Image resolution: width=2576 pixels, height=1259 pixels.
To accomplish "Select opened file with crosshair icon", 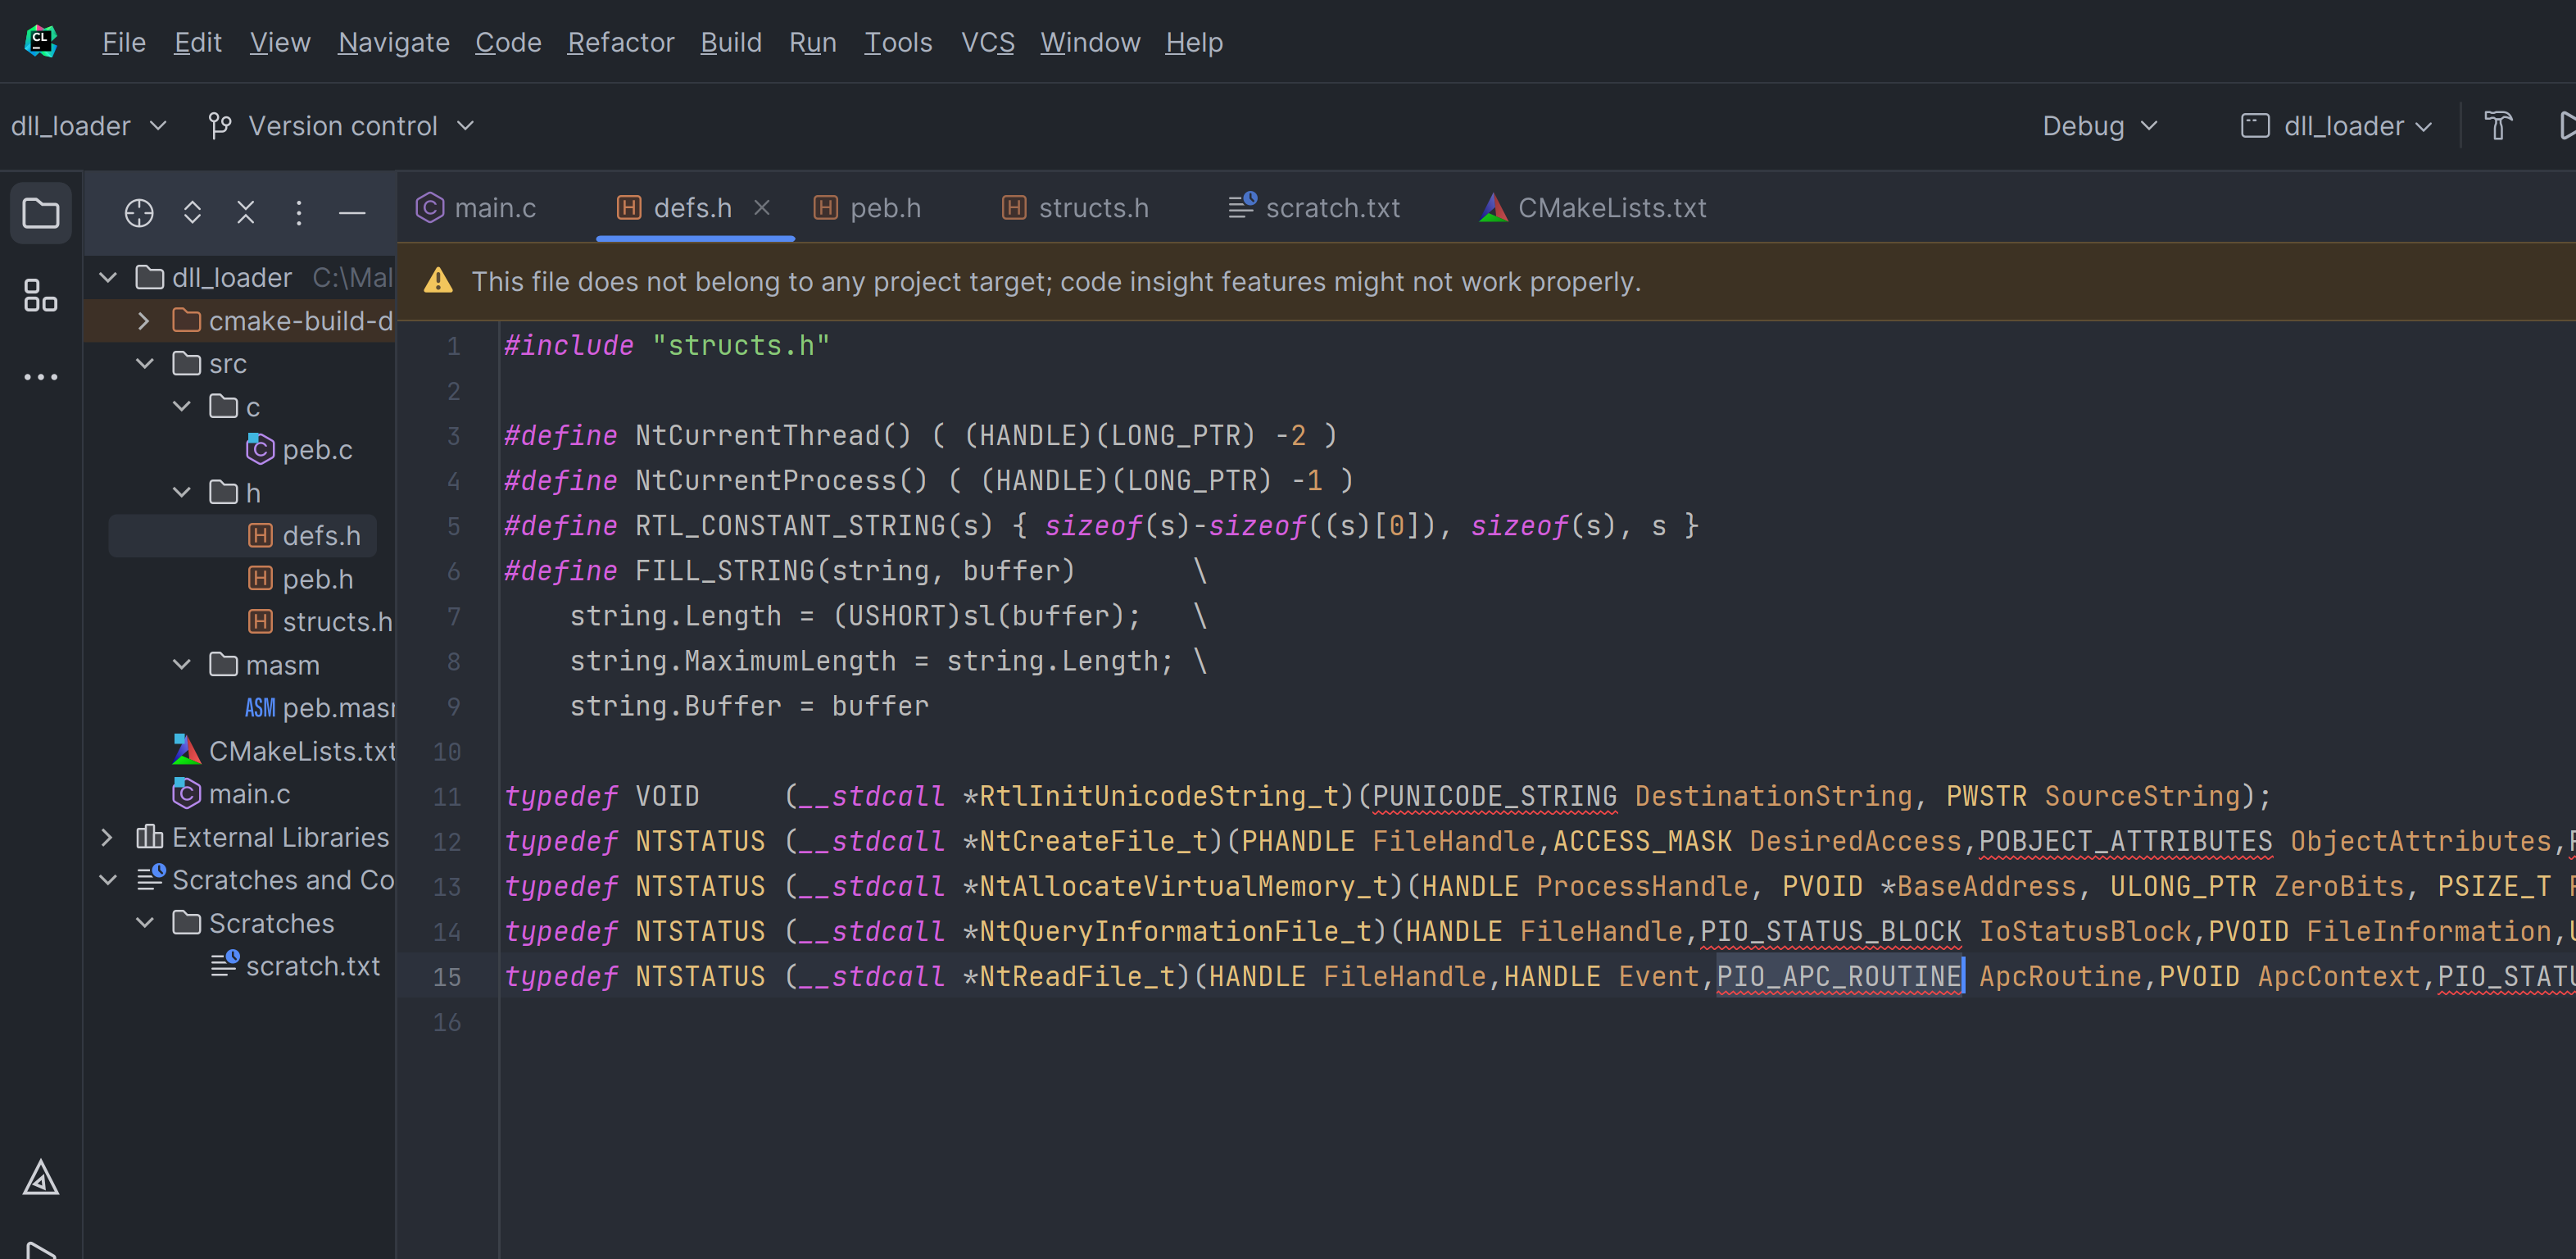I will pos(139,212).
